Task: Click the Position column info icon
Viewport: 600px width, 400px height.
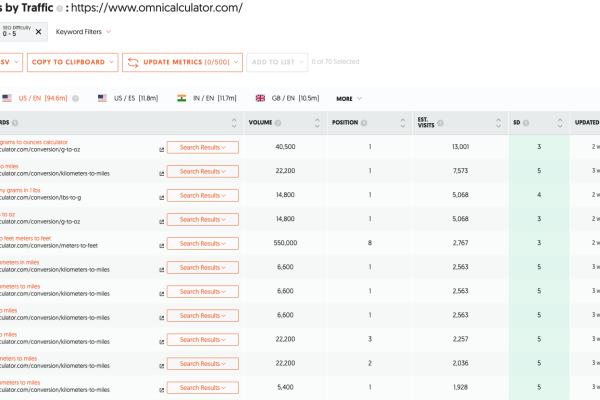Action: tap(364, 123)
